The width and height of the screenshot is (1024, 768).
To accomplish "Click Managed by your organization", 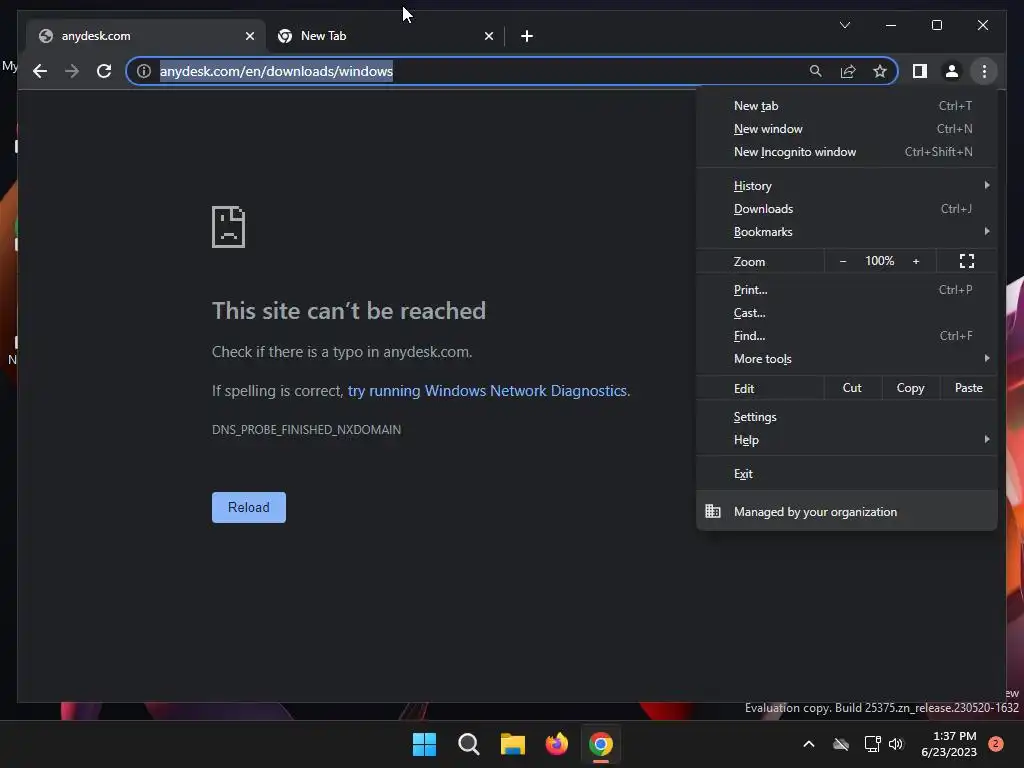I will (x=846, y=512).
